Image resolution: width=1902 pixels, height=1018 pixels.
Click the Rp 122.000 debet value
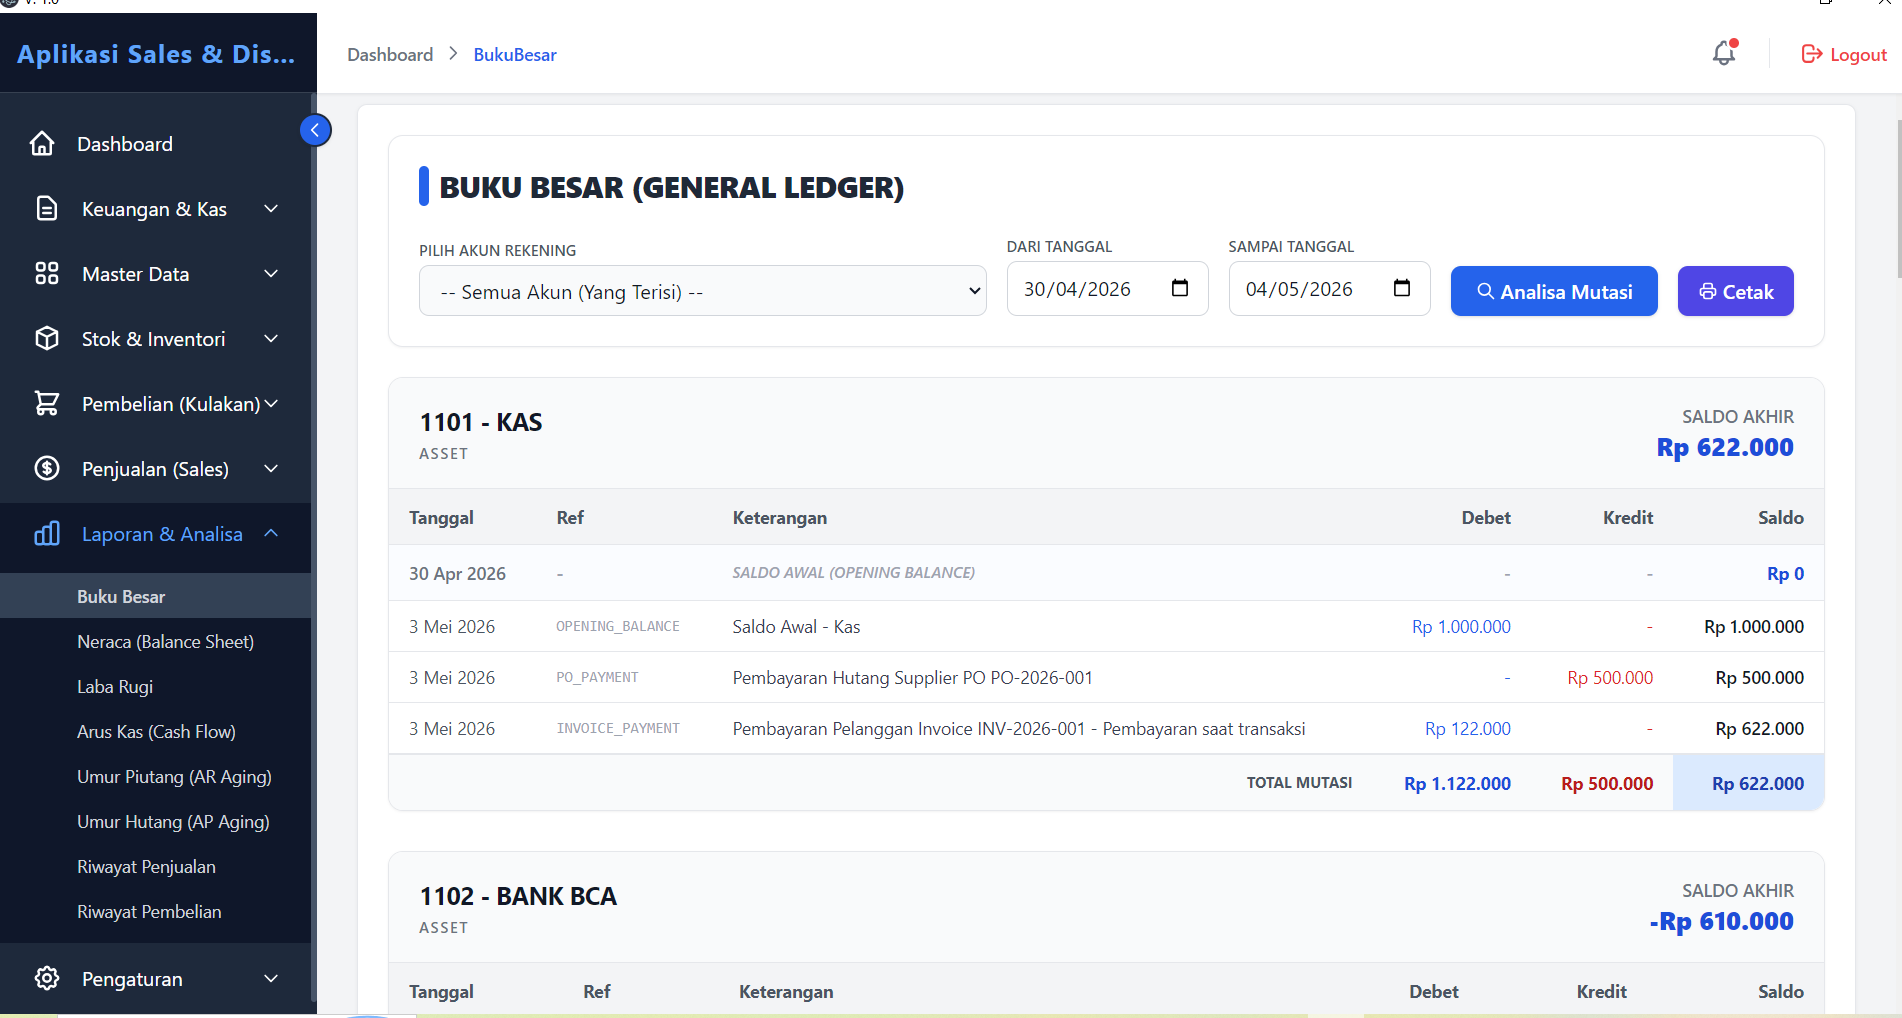pyautogui.click(x=1467, y=728)
